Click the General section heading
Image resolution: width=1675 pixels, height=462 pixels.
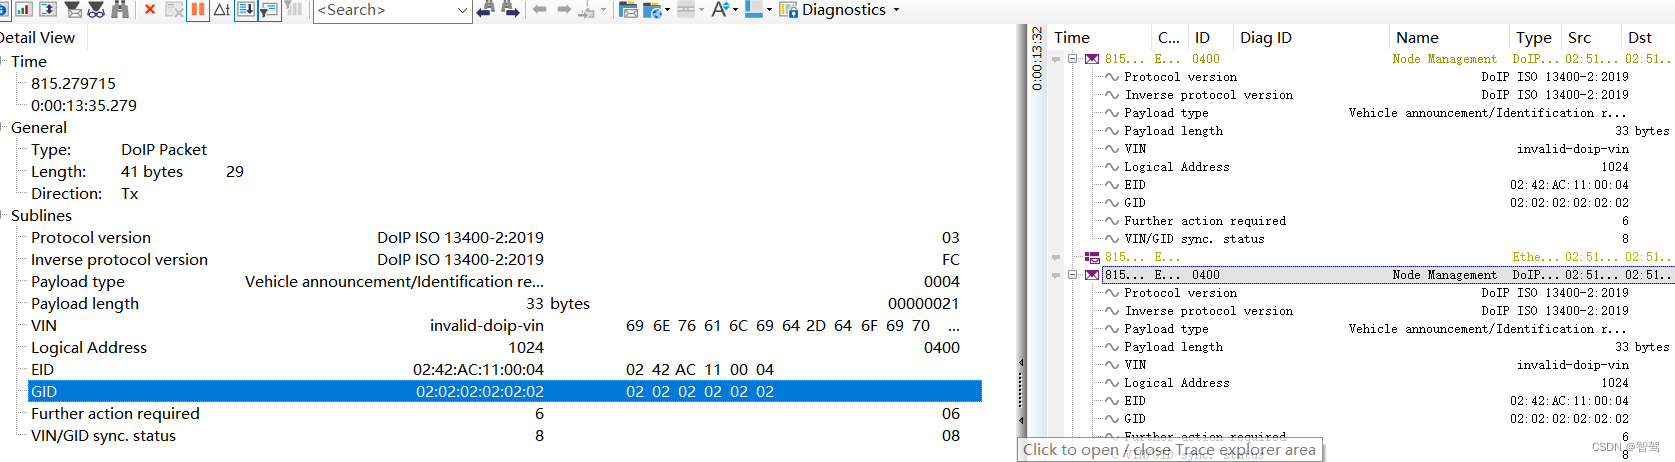coord(39,127)
